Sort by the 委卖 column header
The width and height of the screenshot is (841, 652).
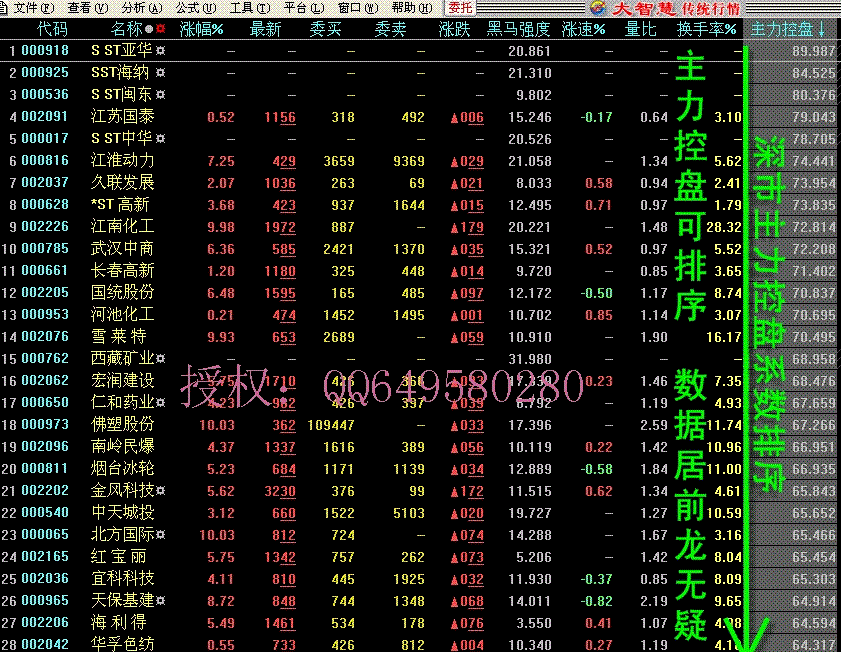click(x=390, y=29)
